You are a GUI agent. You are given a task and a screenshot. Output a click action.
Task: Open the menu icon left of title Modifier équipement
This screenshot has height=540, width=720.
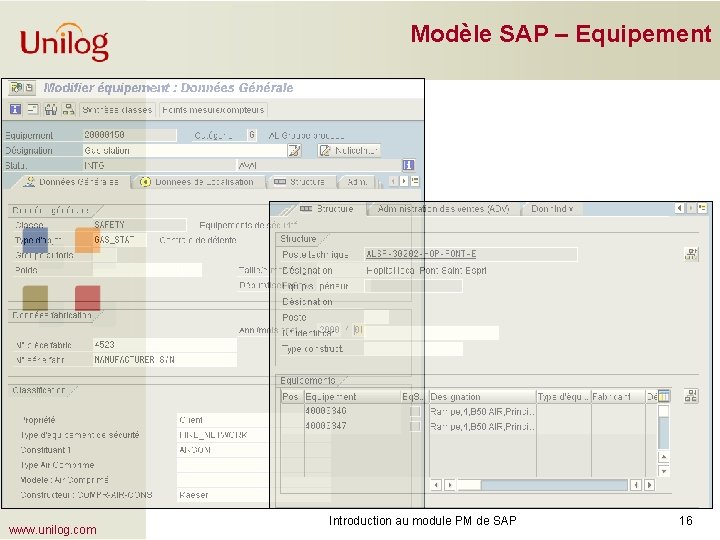point(17,87)
